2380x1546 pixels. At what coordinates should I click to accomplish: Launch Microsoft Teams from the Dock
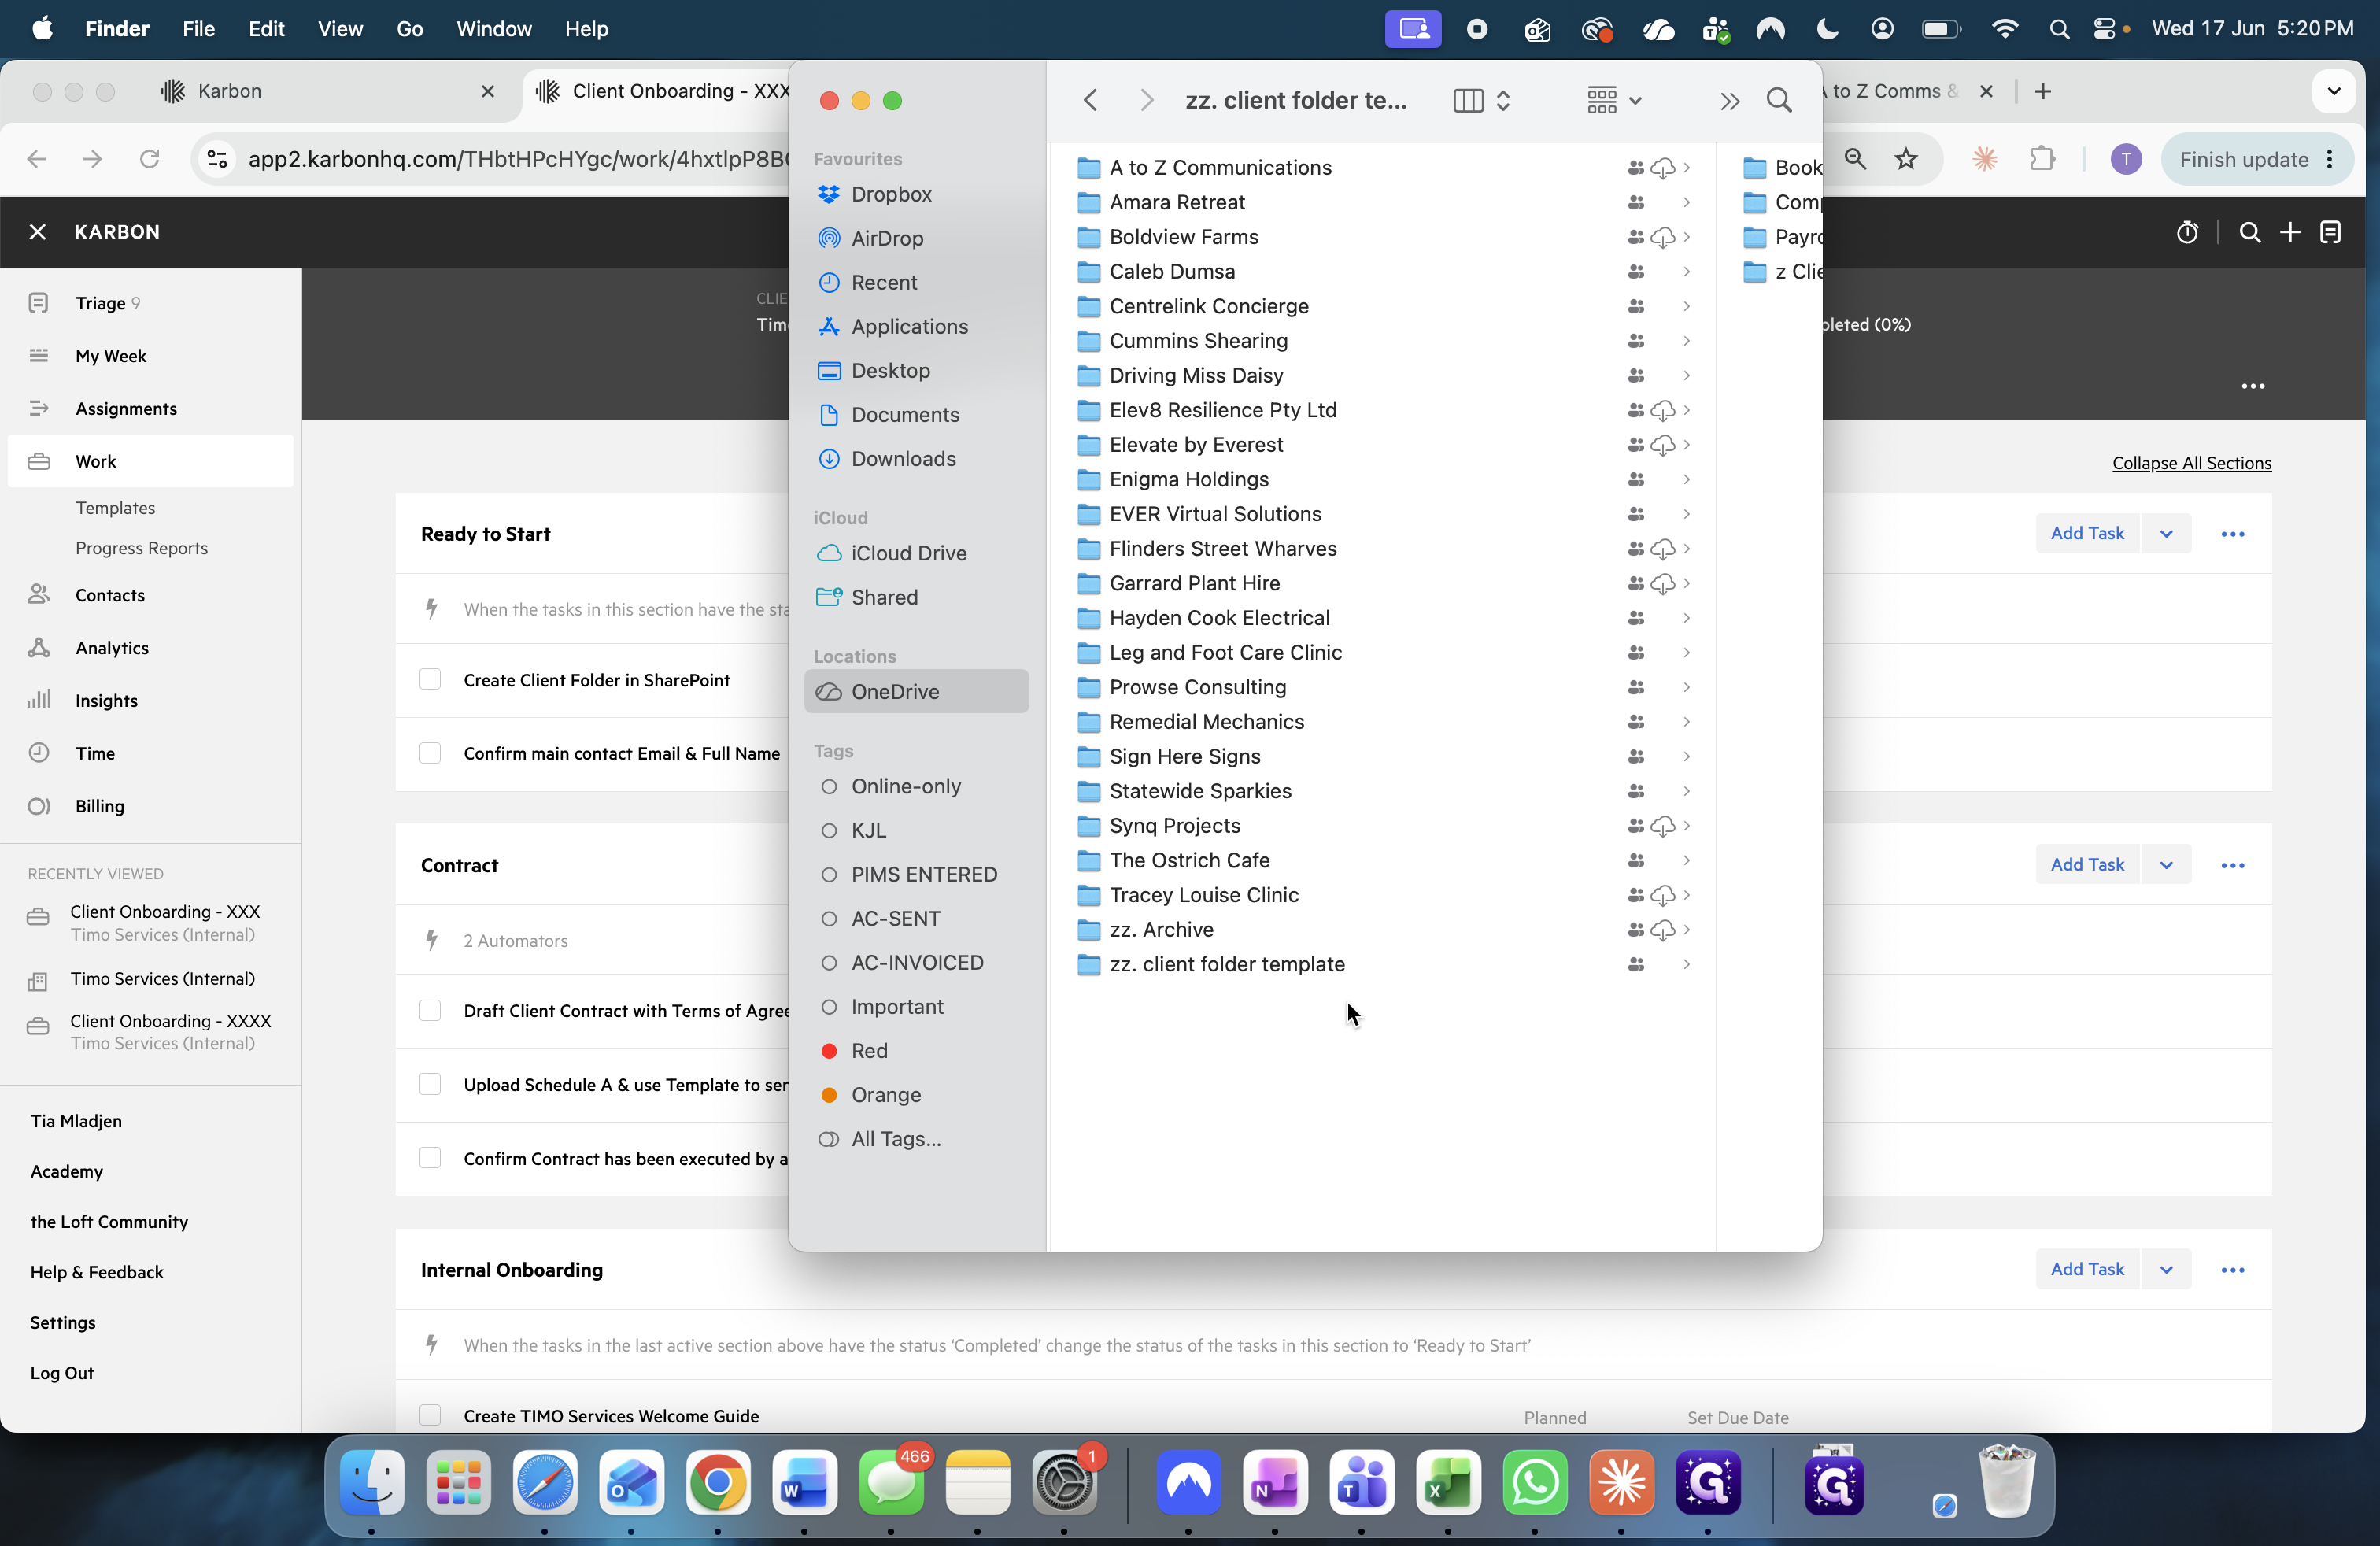[x=1361, y=1482]
